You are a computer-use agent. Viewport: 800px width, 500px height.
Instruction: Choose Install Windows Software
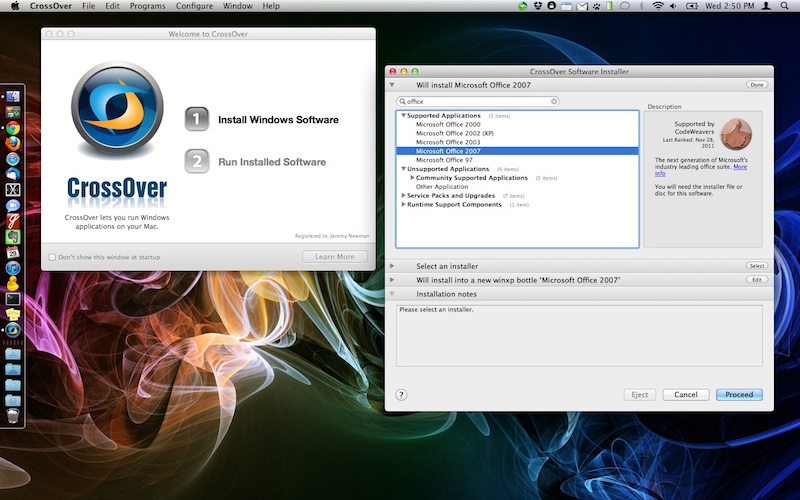(x=278, y=119)
